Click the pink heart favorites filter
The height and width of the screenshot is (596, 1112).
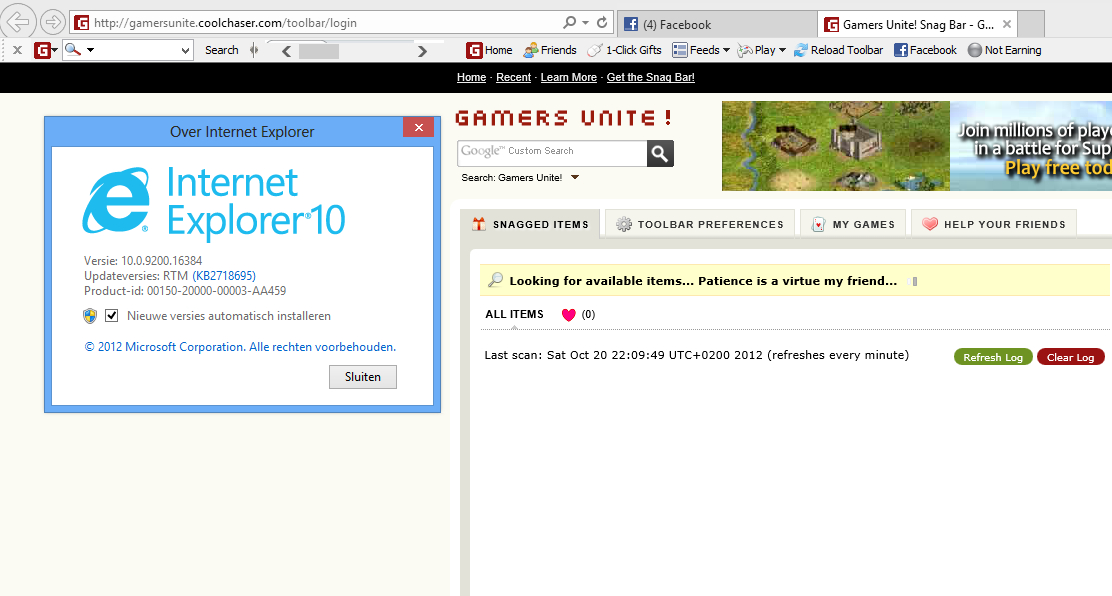tap(569, 314)
